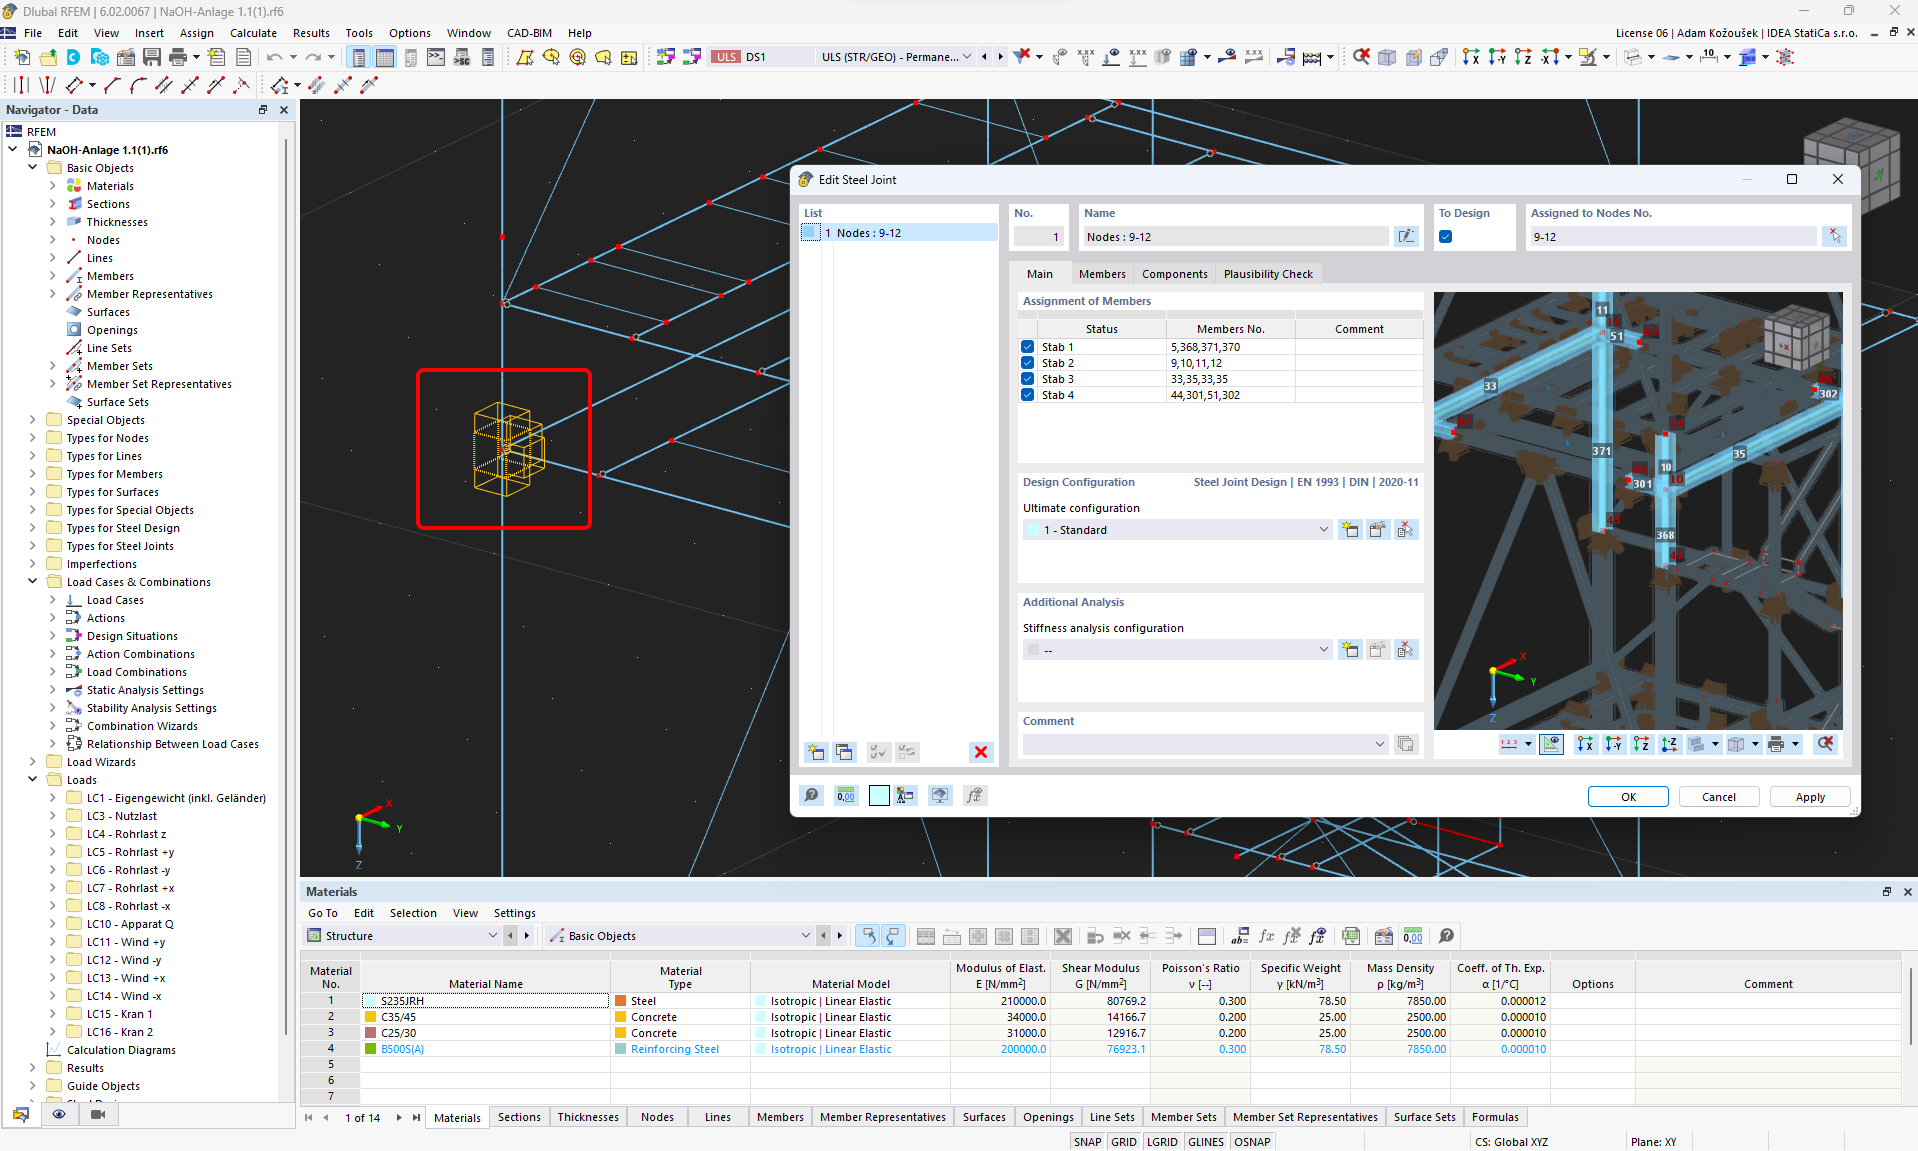Click the edit name icon beside Nodes : 9-12
Screen dimensions: 1918x1151
[1406, 237]
